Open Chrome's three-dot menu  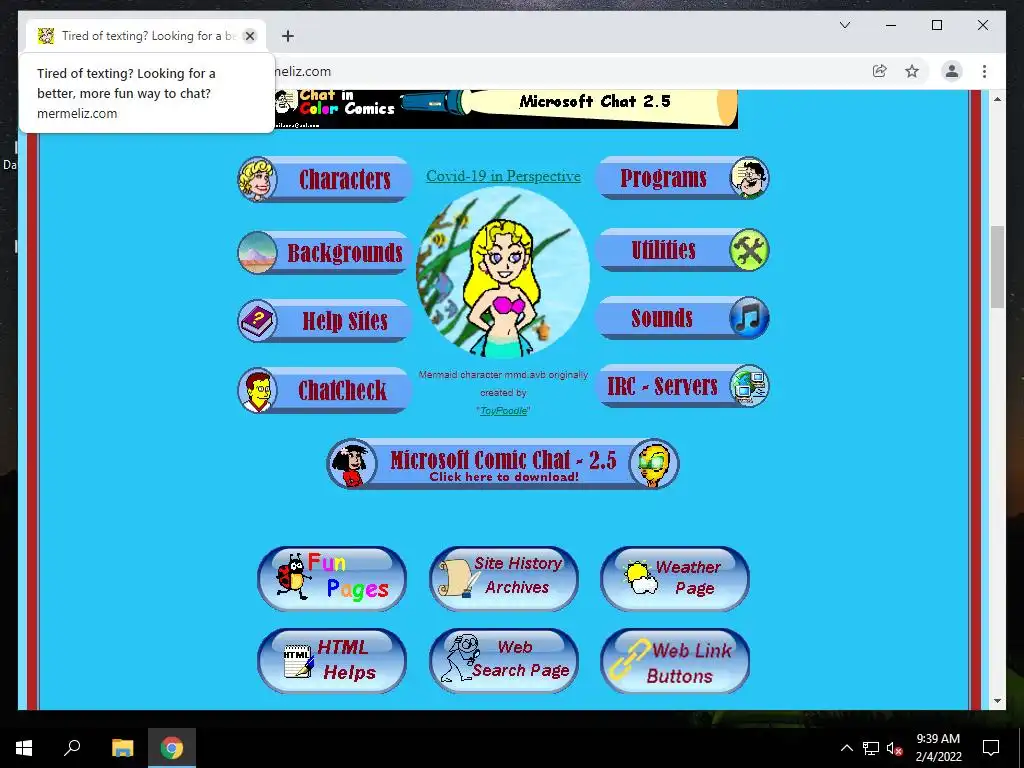coord(984,71)
